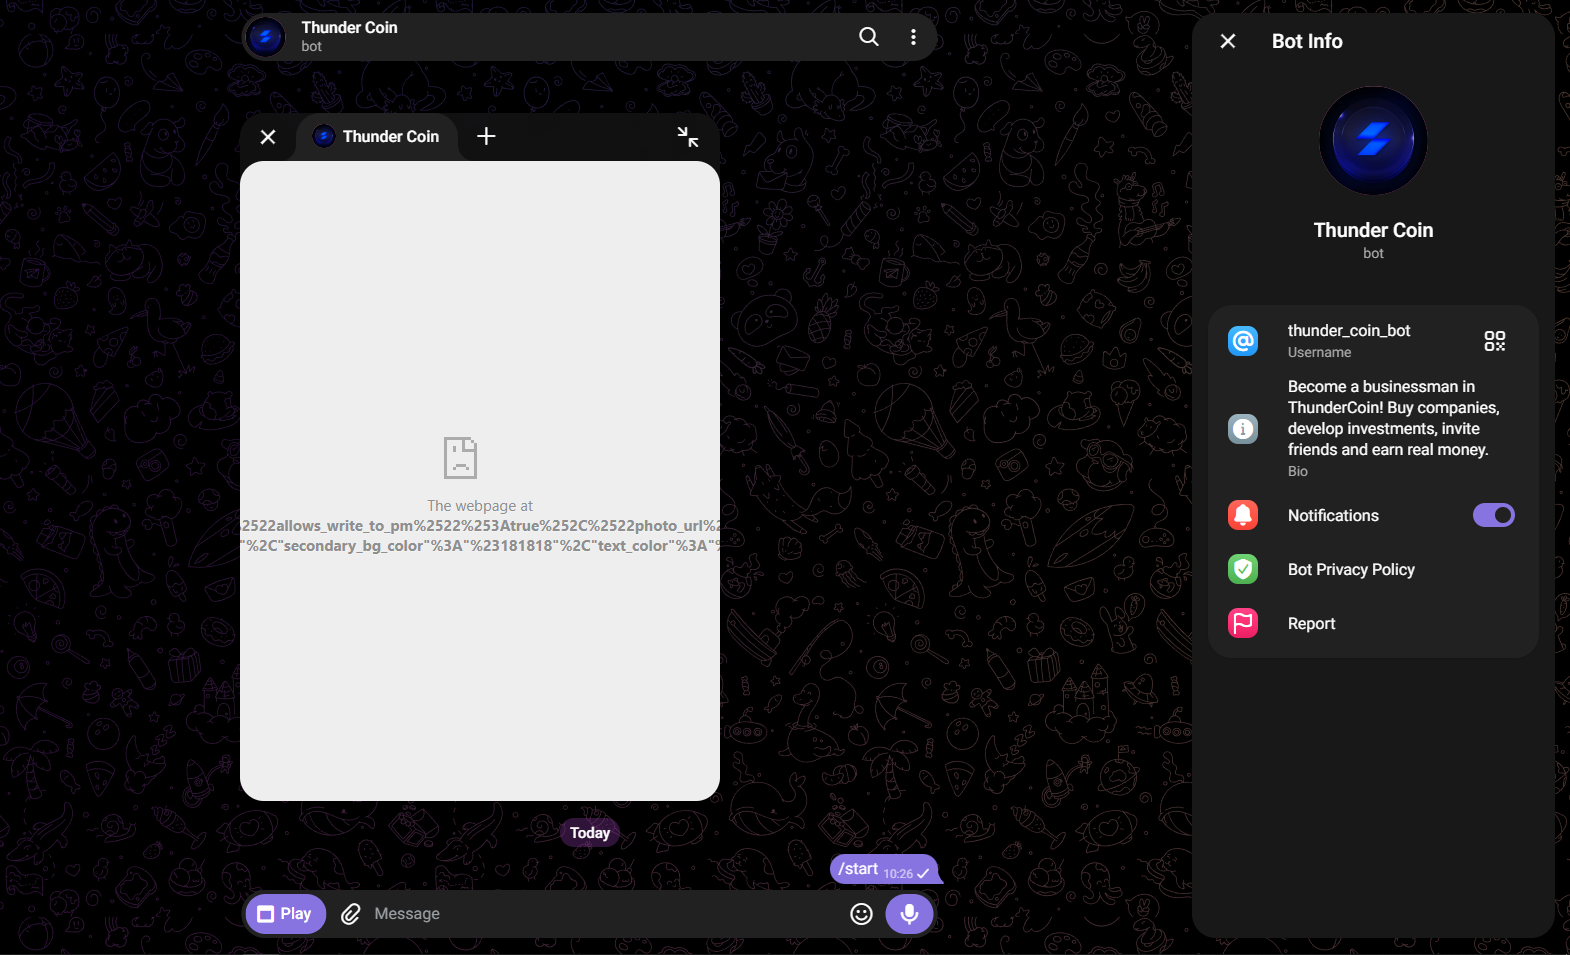1570x955 pixels.
Task: Click the bot Bio description text
Action: [1394, 418]
